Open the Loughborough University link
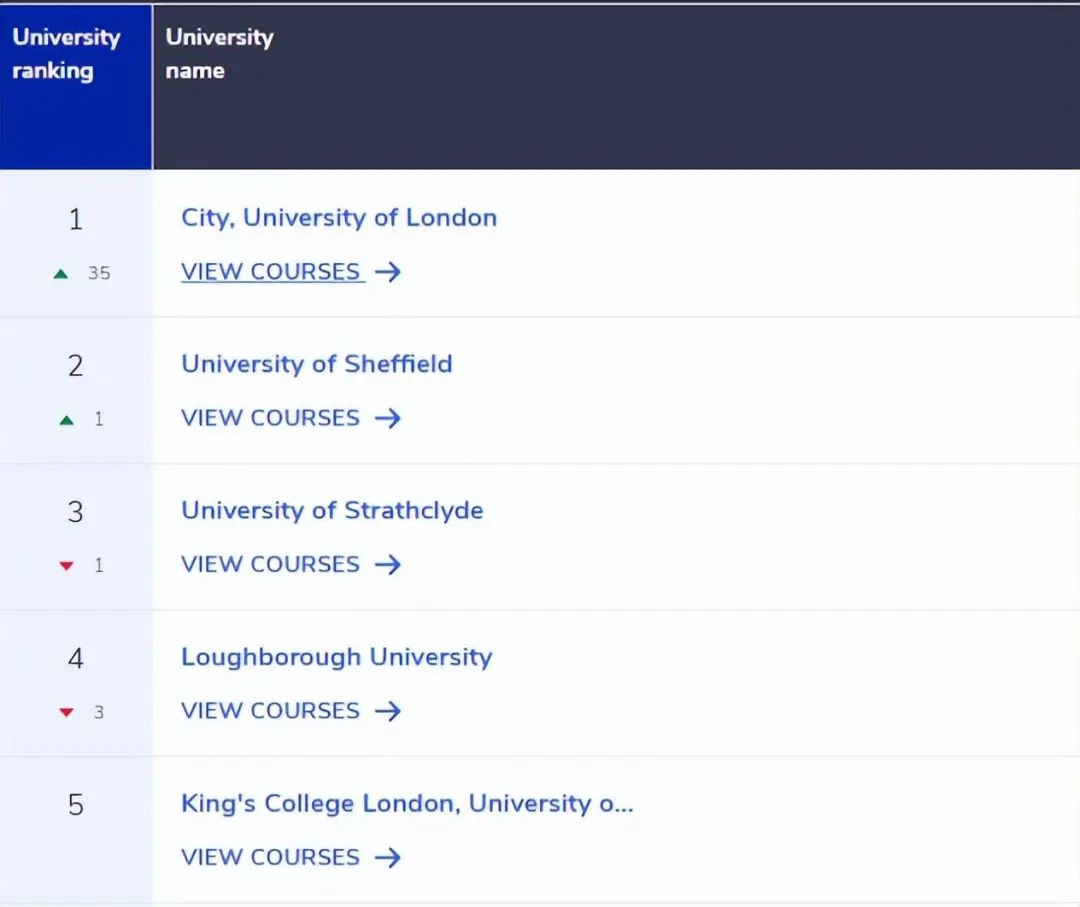The width and height of the screenshot is (1080, 907). coord(336,657)
